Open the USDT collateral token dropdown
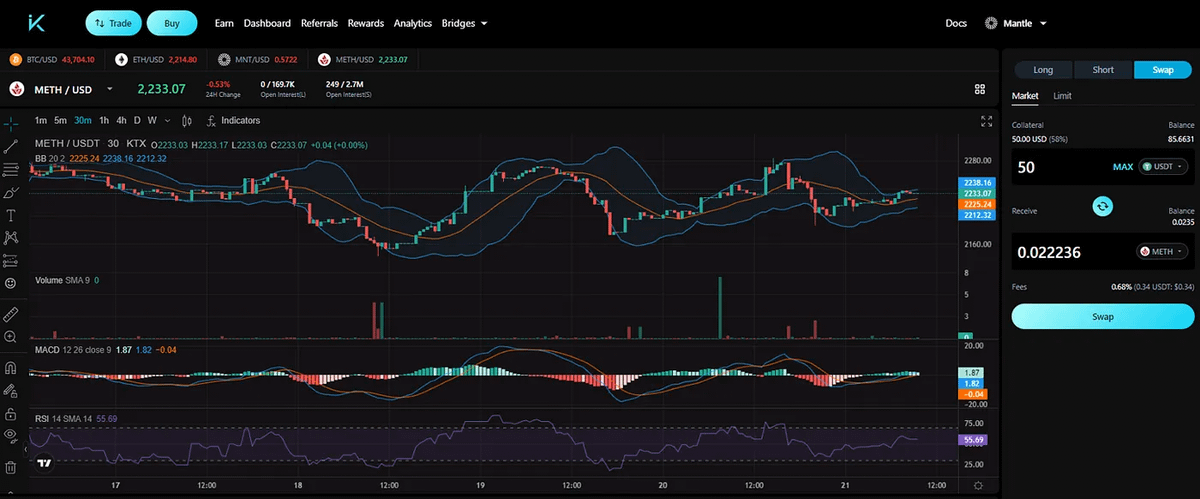This screenshot has height=499, width=1200. click(x=1164, y=166)
